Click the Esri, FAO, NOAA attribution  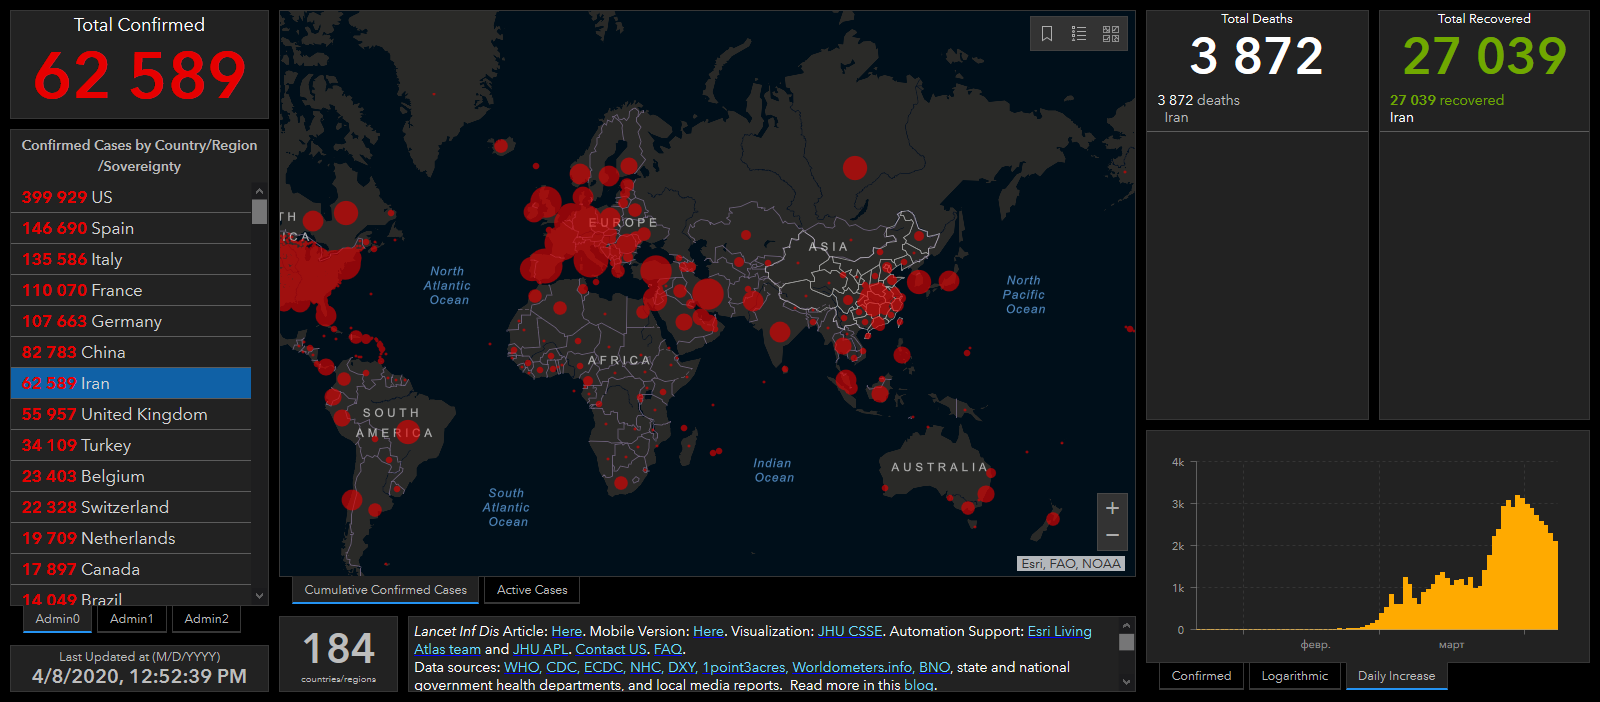[x=1071, y=564]
